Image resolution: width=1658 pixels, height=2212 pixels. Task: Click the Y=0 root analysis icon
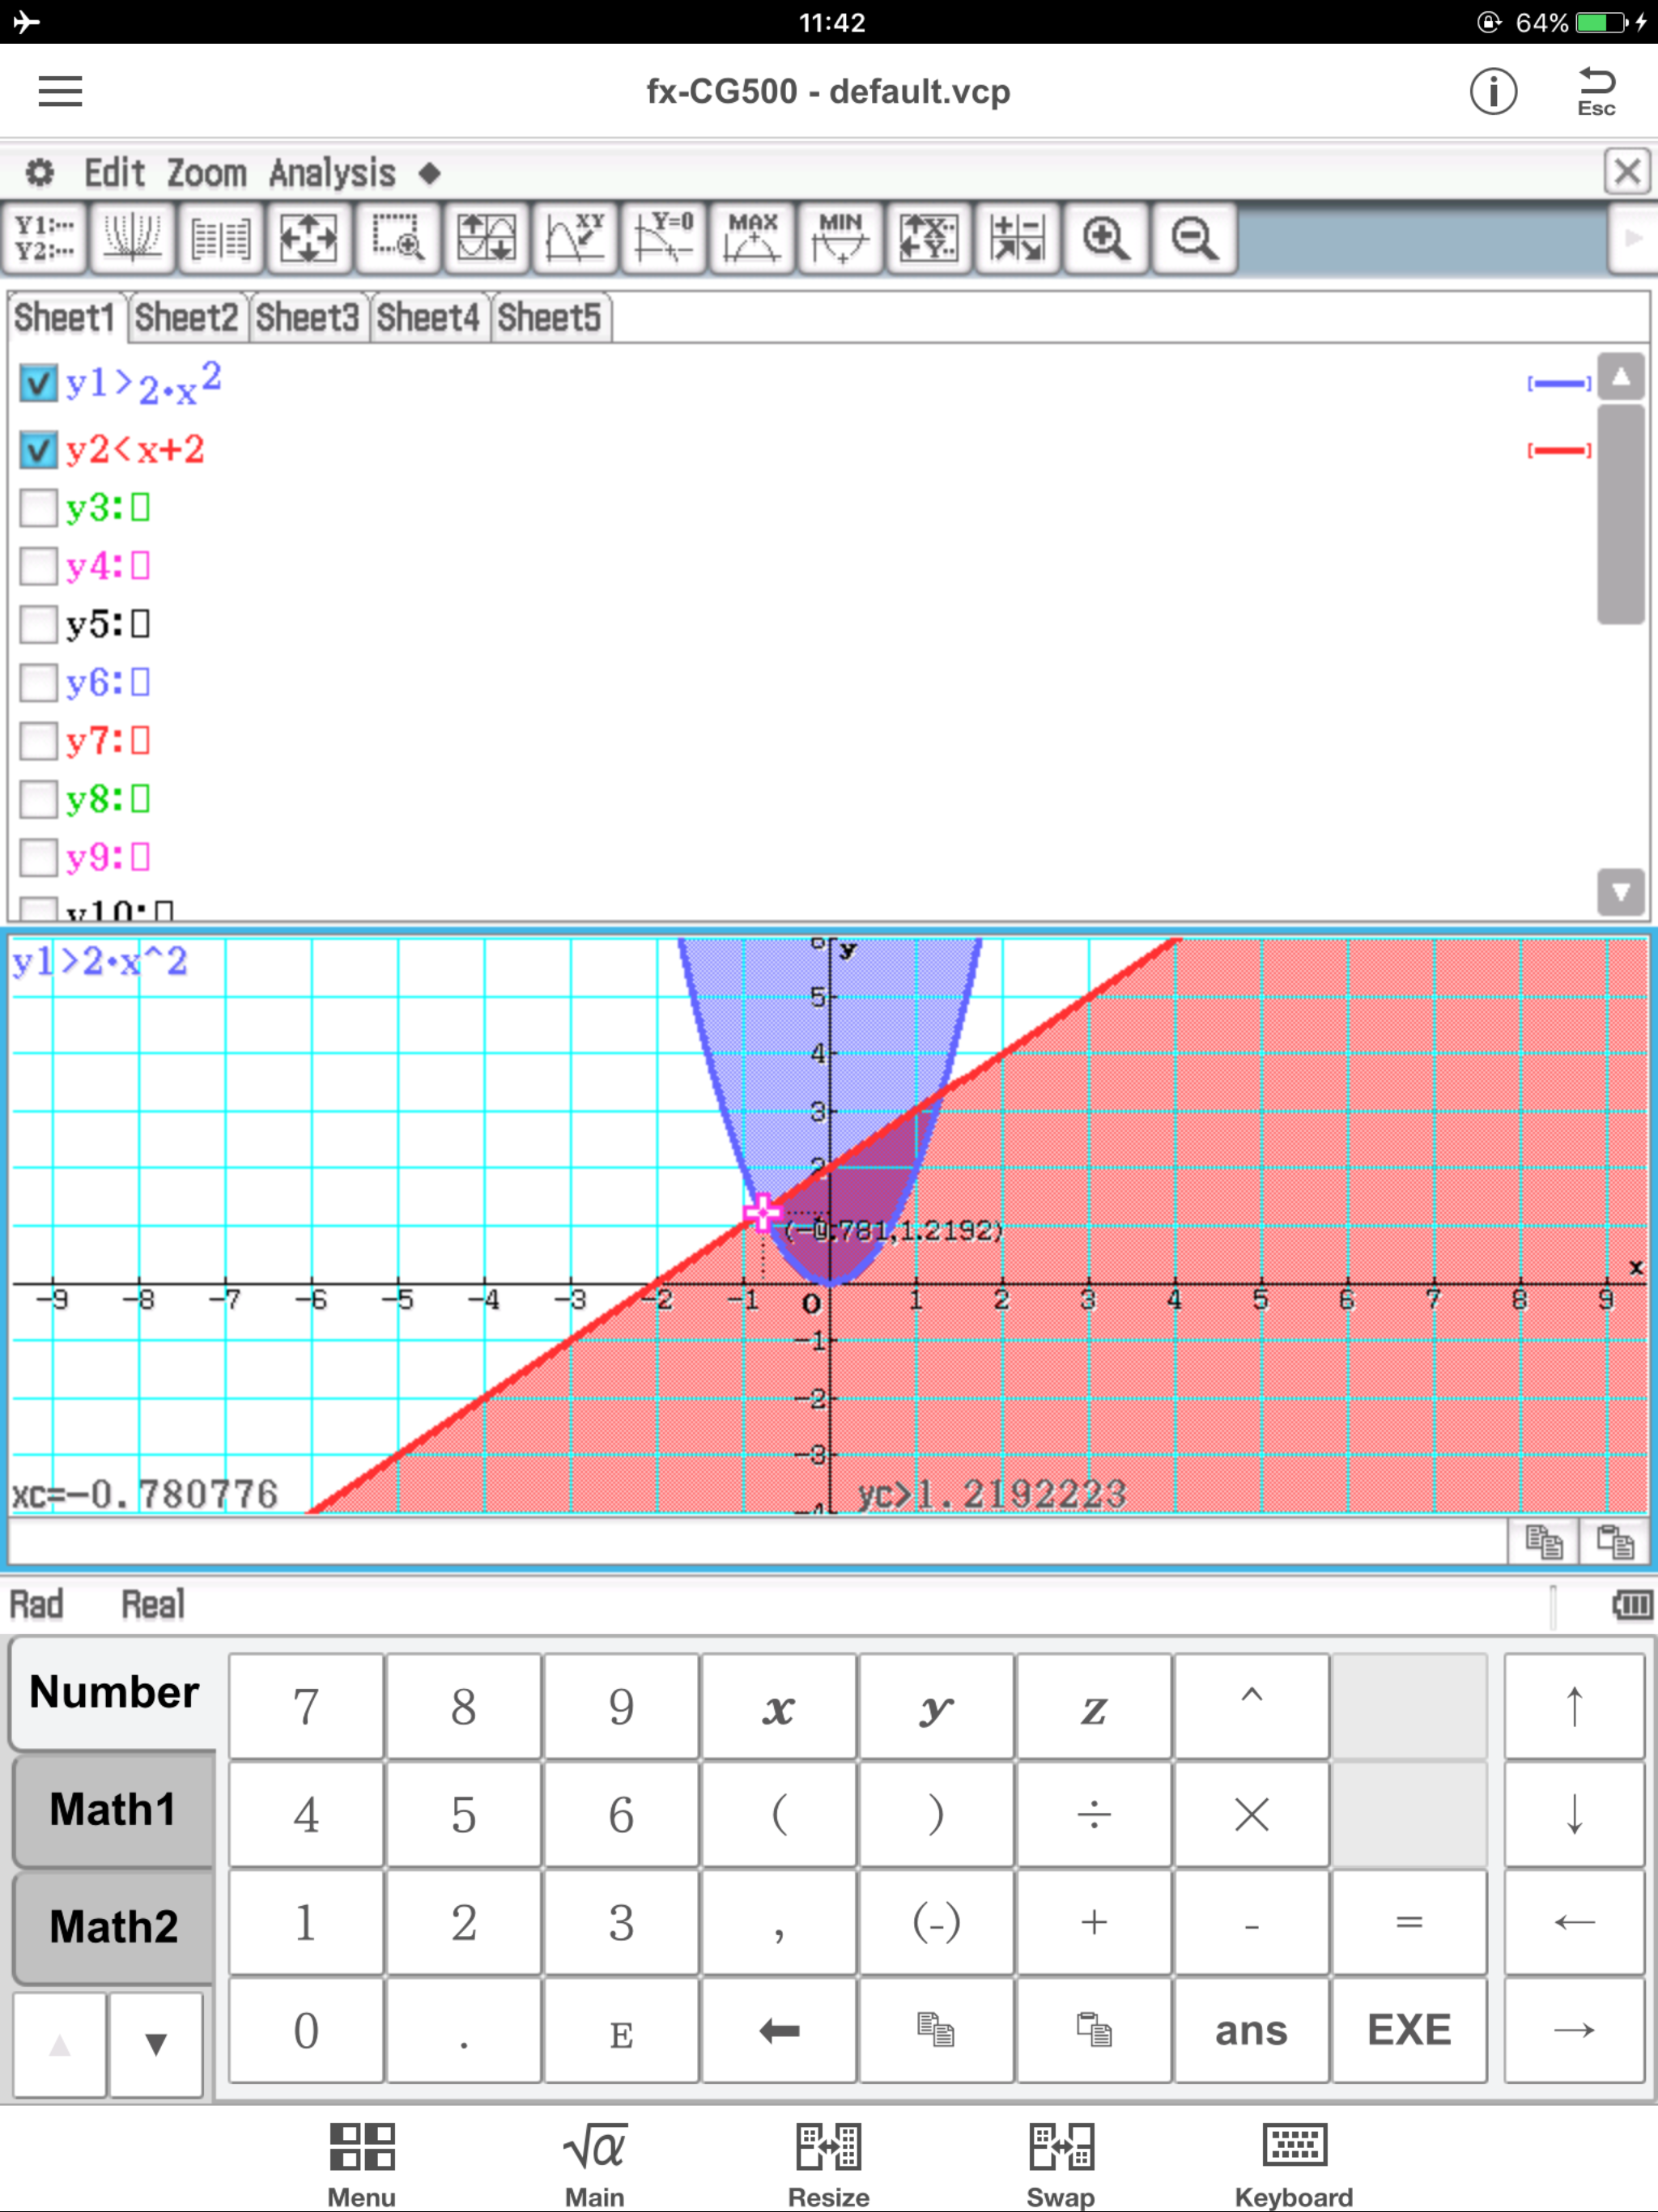point(664,238)
